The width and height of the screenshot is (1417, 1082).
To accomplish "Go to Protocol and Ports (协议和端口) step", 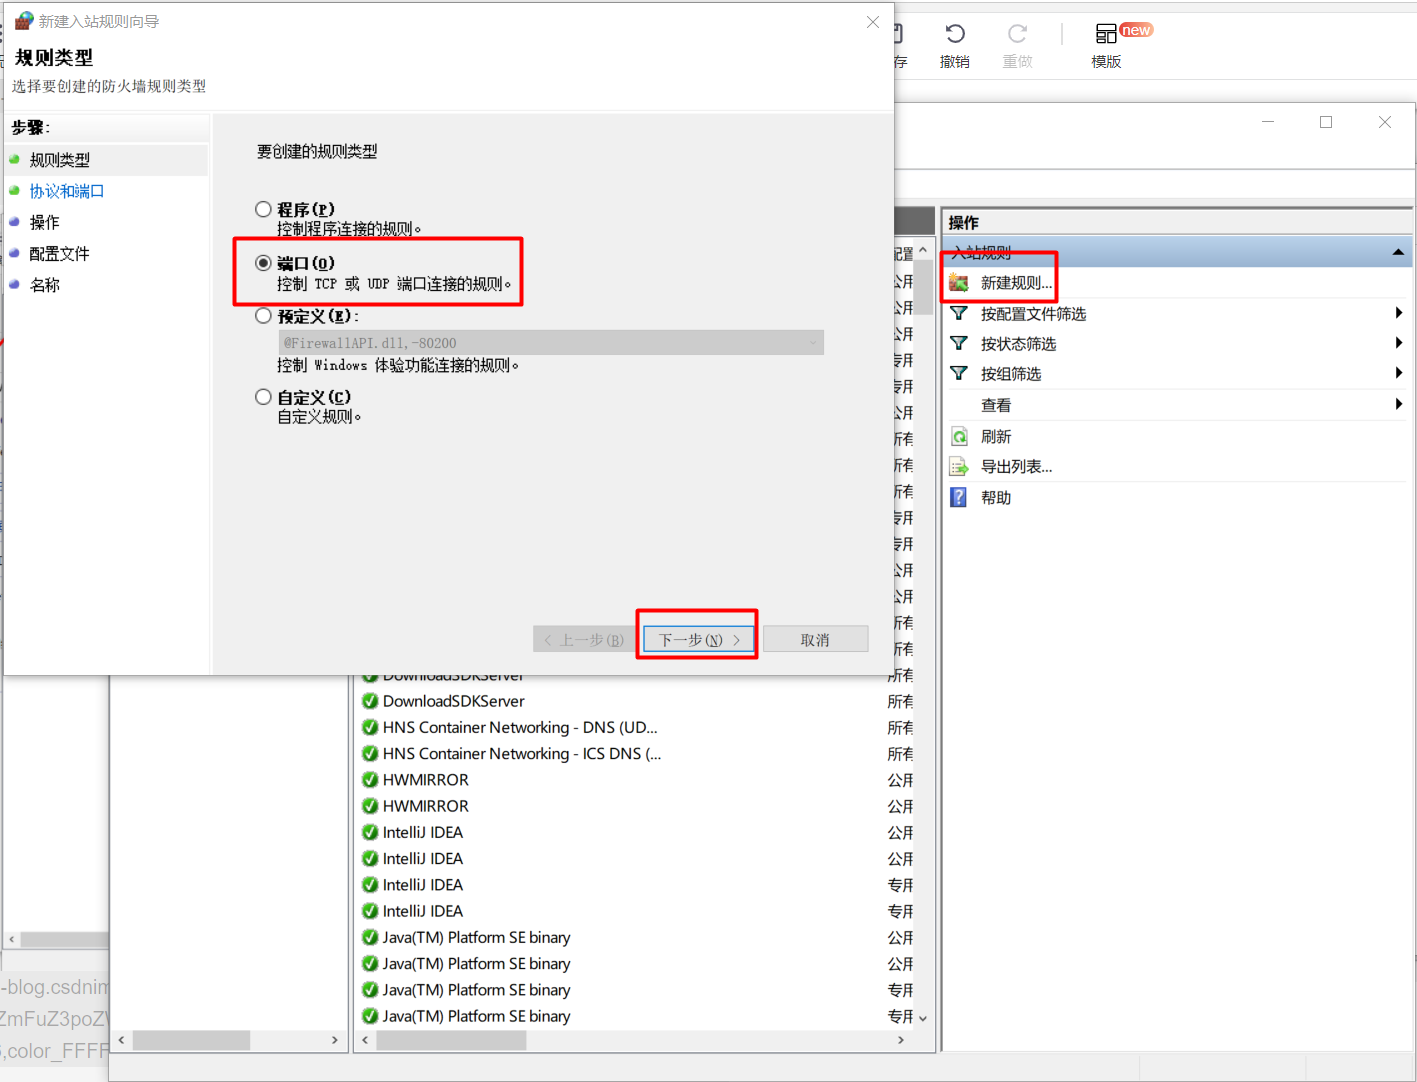I will tap(67, 191).
